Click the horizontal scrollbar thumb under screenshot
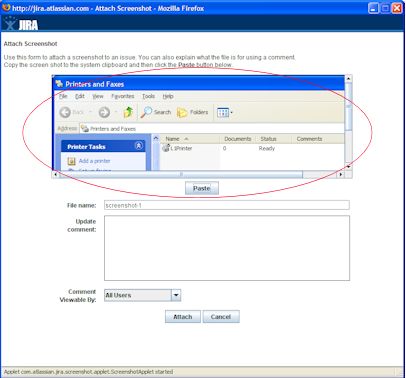This screenshot has height=378, width=406. (181, 174)
